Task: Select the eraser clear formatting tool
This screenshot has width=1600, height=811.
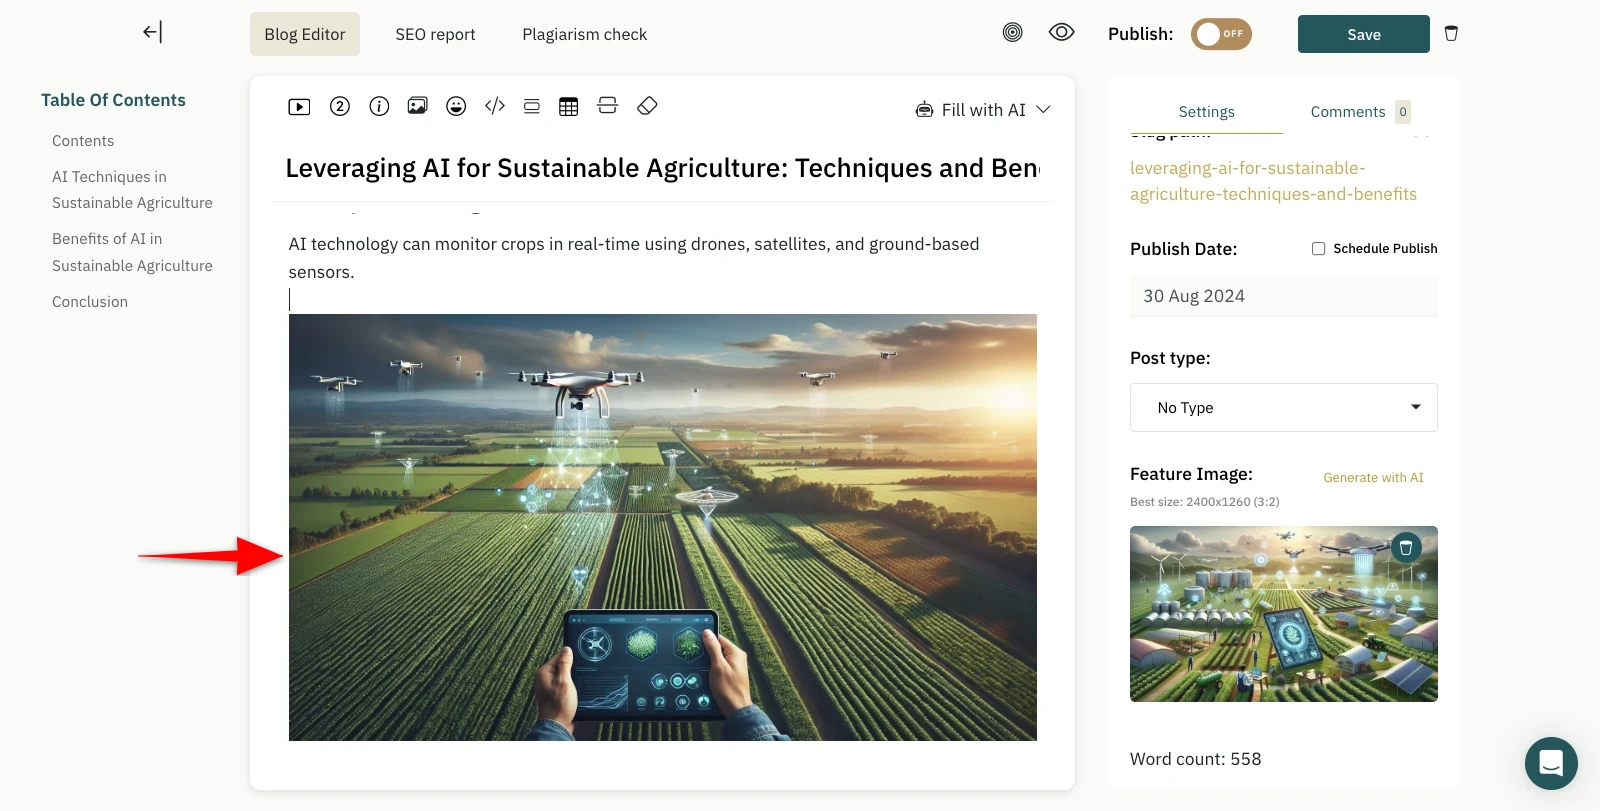Action: 647,106
